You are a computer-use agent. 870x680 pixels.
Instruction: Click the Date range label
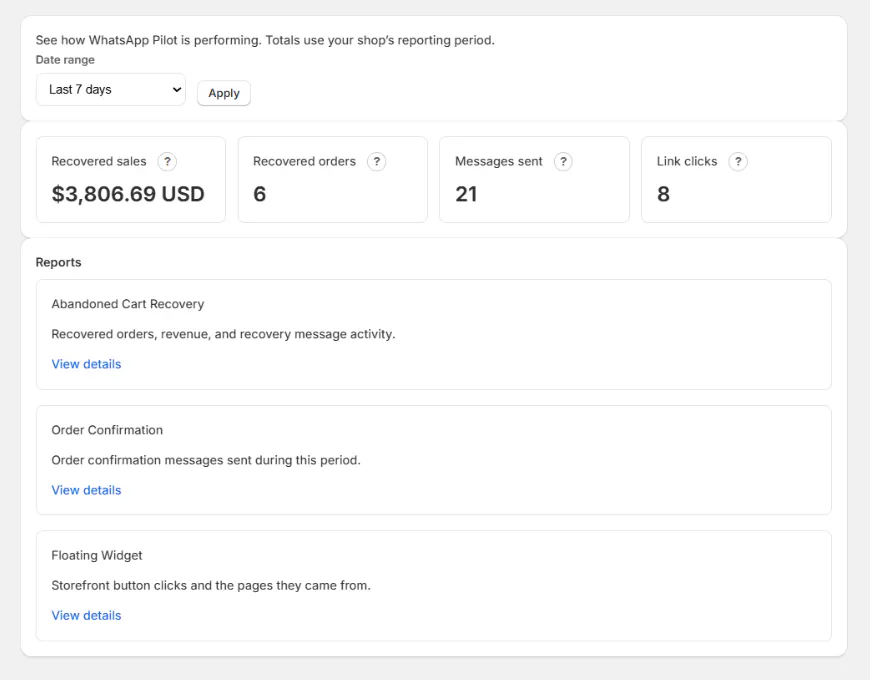pos(65,60)
